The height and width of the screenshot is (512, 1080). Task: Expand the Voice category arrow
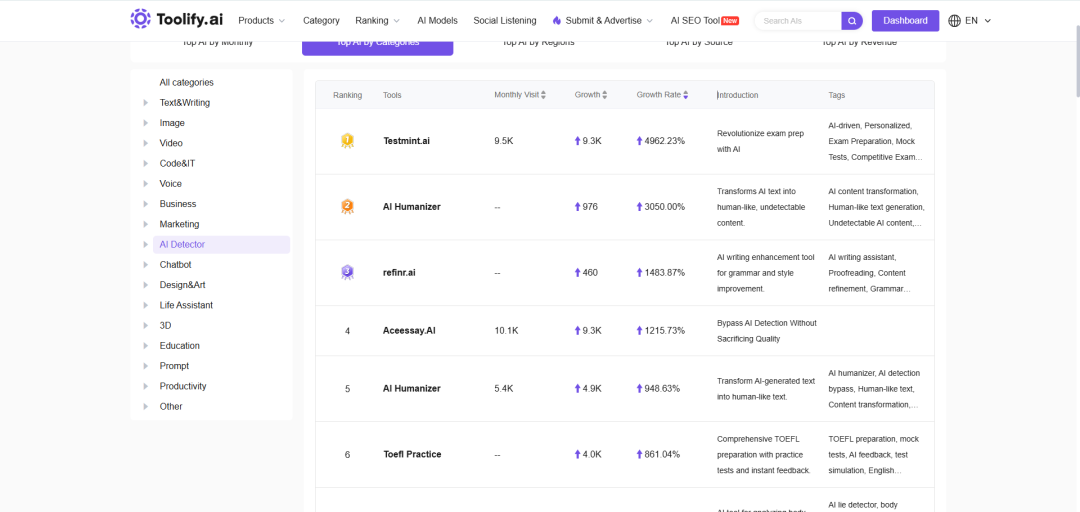[x=145, y=184]
